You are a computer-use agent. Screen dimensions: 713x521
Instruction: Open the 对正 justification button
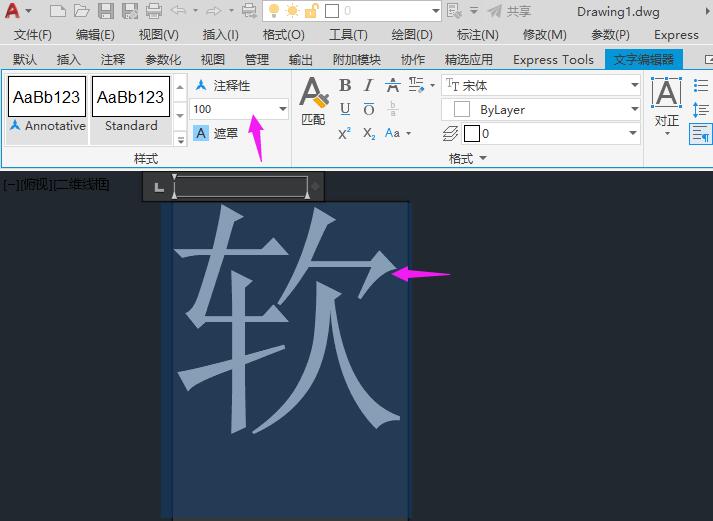pos(667,106)
